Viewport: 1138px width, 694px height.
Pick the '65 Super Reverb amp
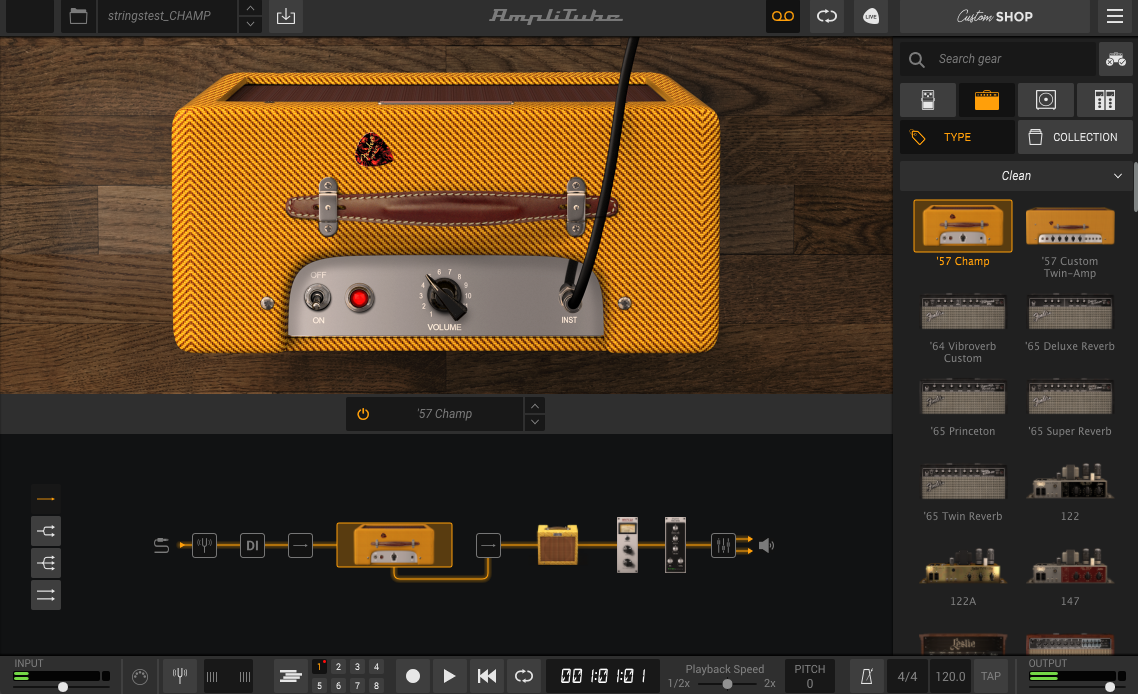pos(1070,397)
